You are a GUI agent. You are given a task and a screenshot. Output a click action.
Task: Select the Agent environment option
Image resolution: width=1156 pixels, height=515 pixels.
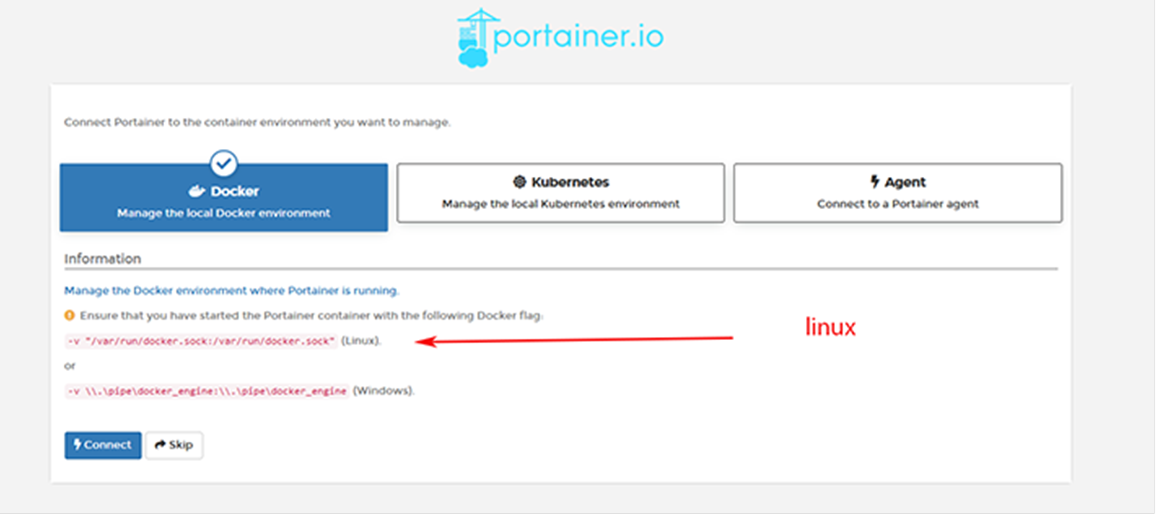(x=898, y=193)
